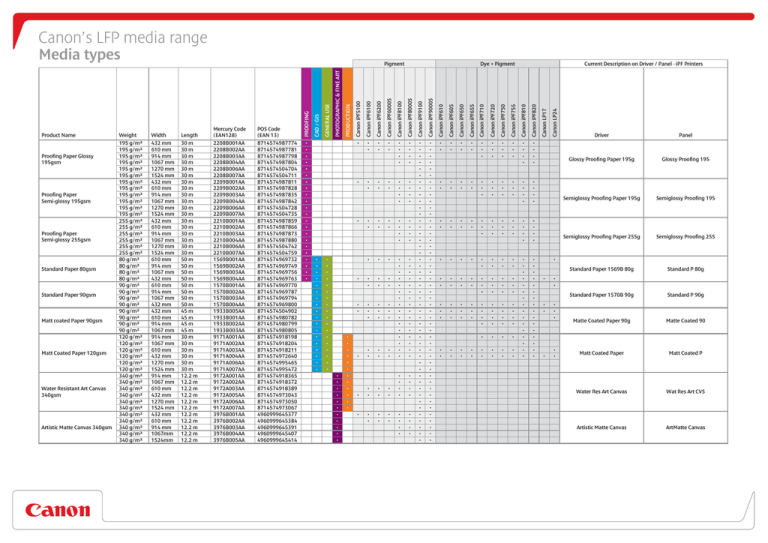Select the "POS Code (EAN 13)" column header
768x543 pixels.
[x=268, y=132]
